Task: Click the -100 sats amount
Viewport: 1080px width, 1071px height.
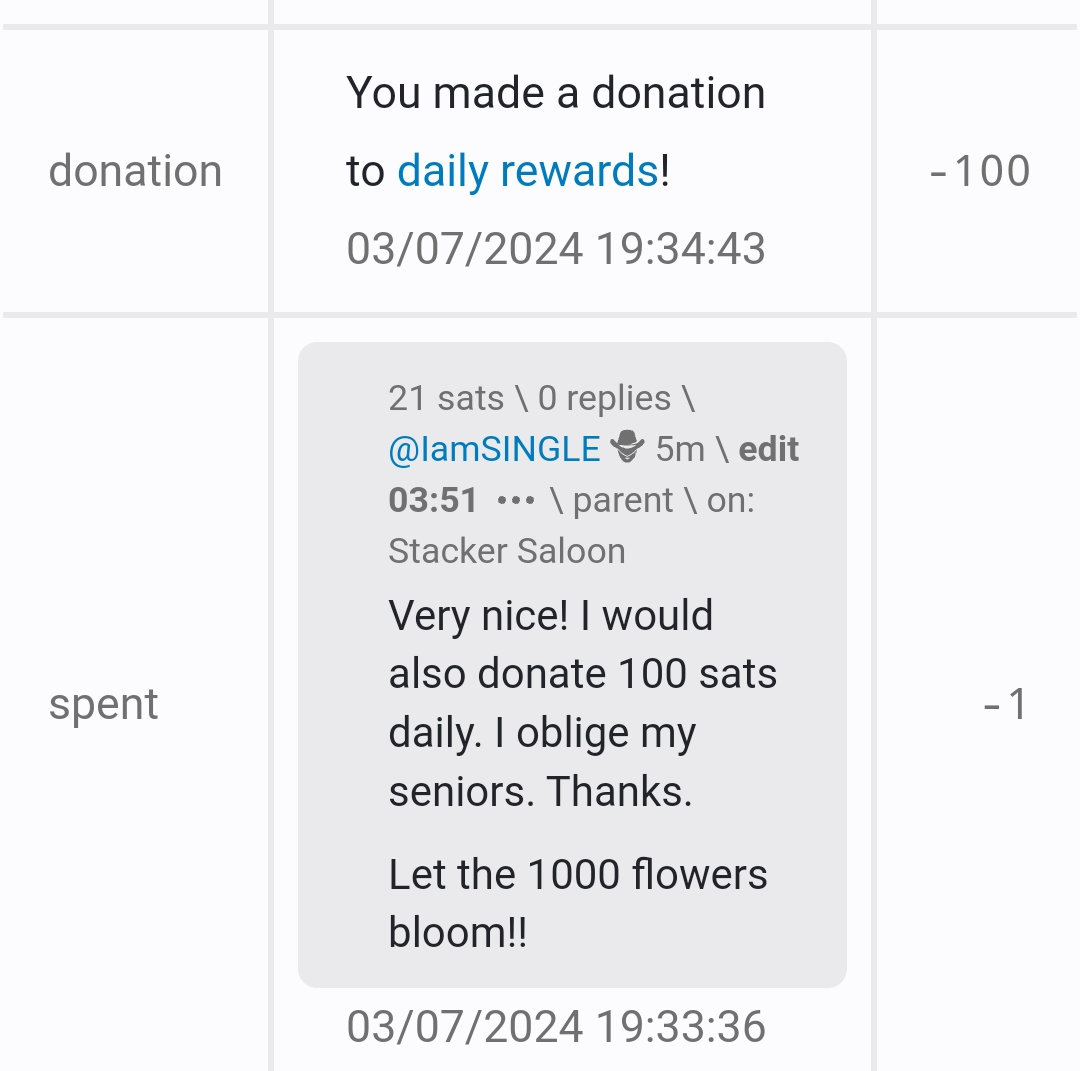Action: pos(980,171)
